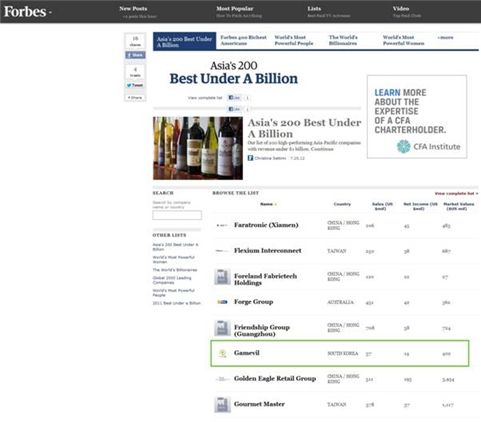Click View complete list link above table
Screen dimensions: 481x422
(456, 193)
